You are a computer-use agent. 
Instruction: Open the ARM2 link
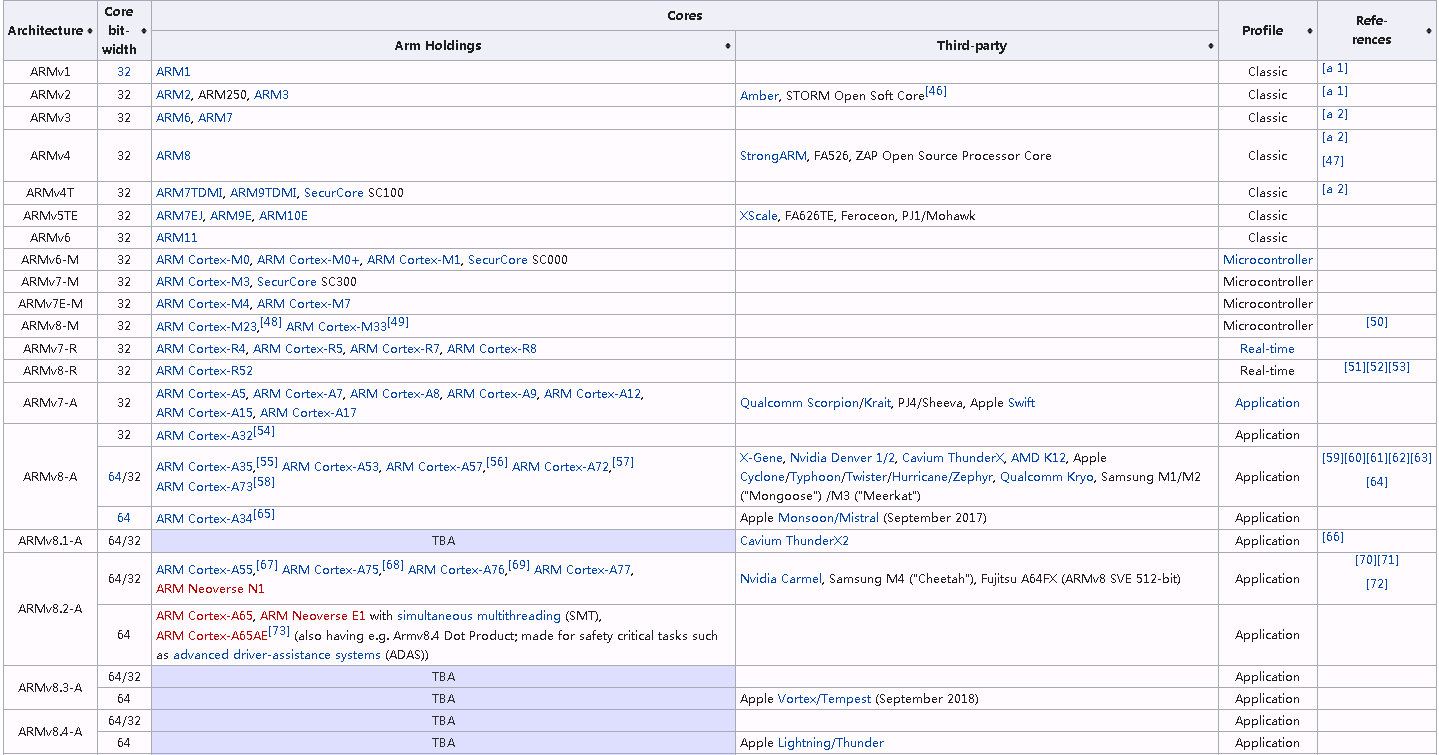(x=173, y=95)
